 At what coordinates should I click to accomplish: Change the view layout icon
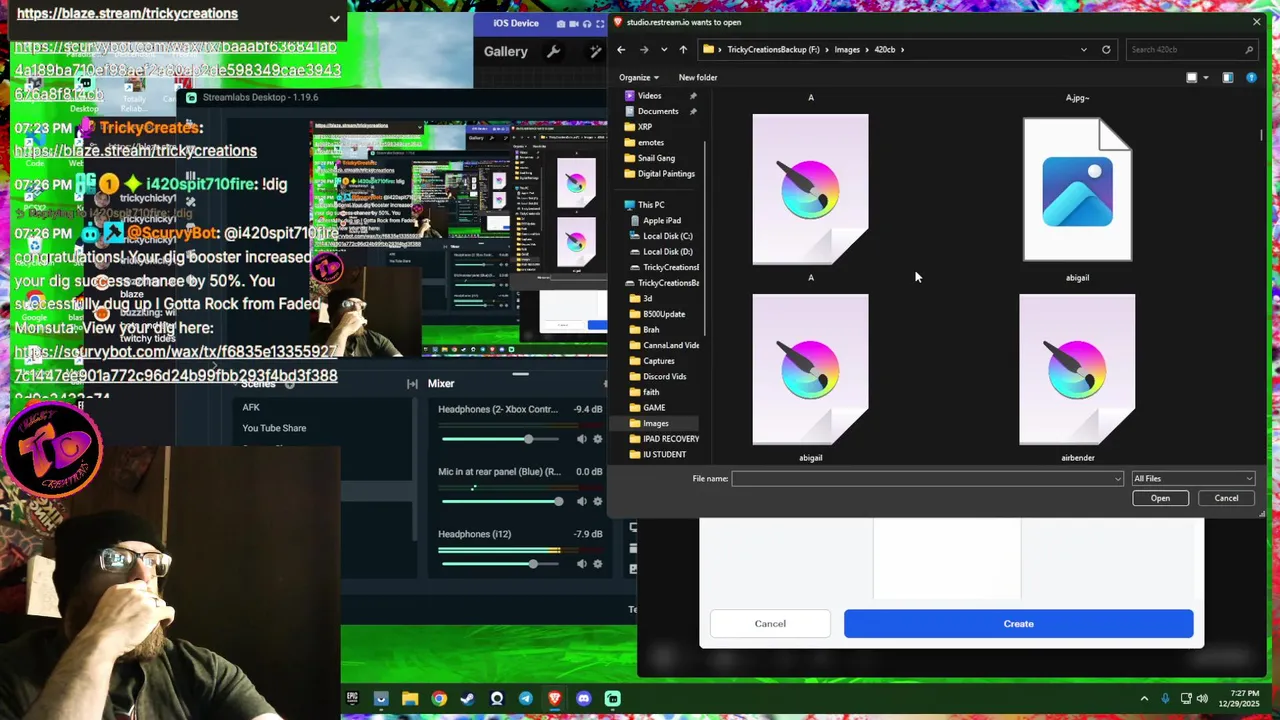(x=1191, y=77)
